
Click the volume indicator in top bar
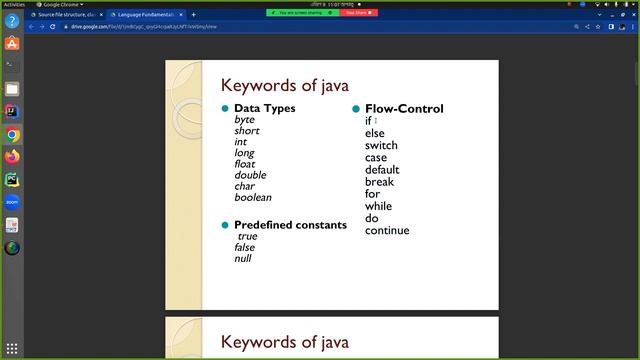(x=607, y=4)
